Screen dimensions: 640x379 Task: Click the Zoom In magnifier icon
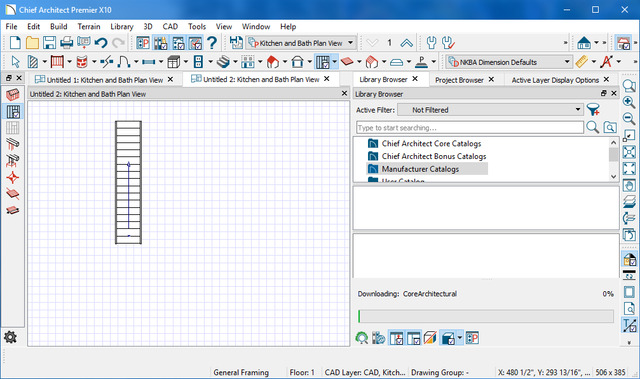(629, 102)
